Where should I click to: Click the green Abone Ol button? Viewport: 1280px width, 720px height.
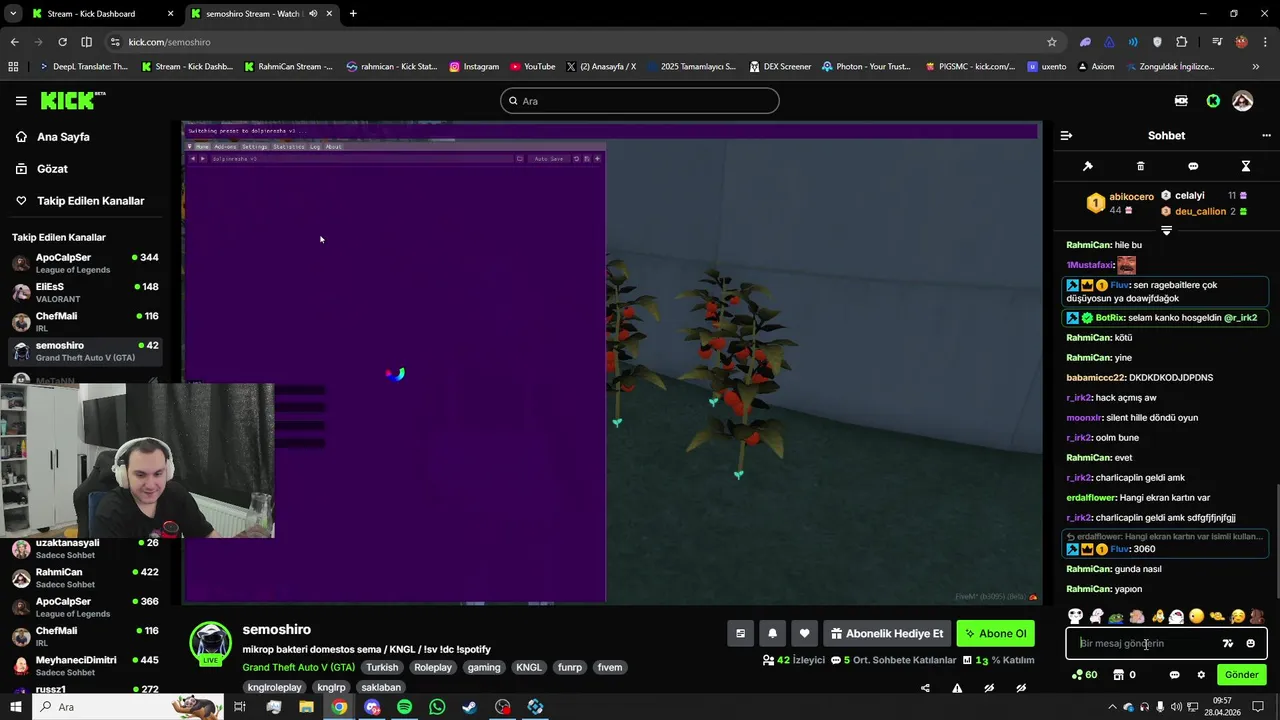[x=995, y=633]
